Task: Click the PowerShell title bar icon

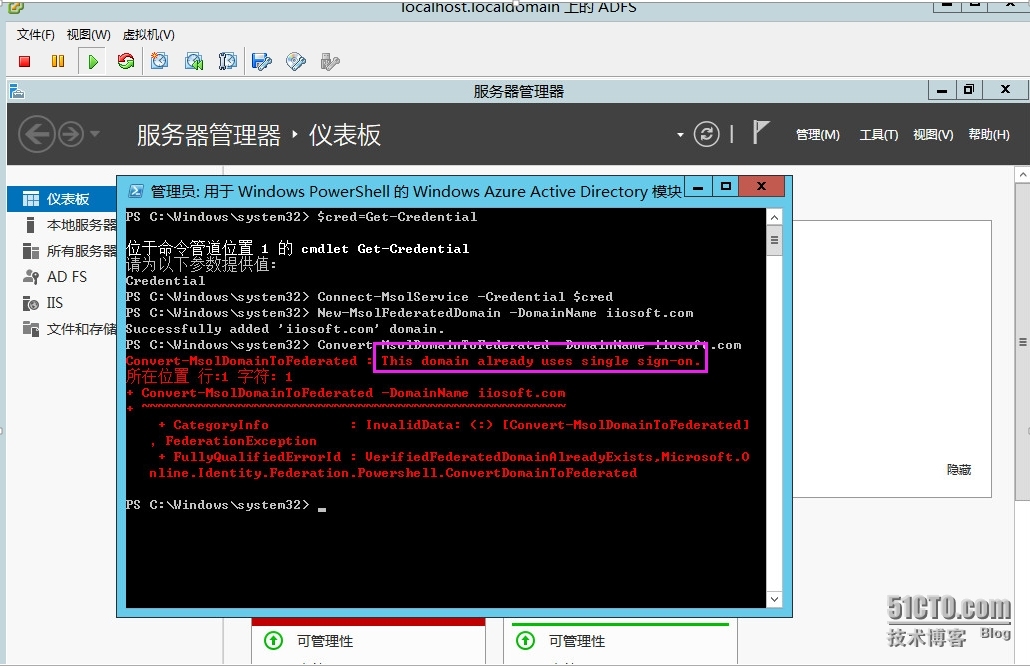Action: pyautogui.click(x=135, y=191)
